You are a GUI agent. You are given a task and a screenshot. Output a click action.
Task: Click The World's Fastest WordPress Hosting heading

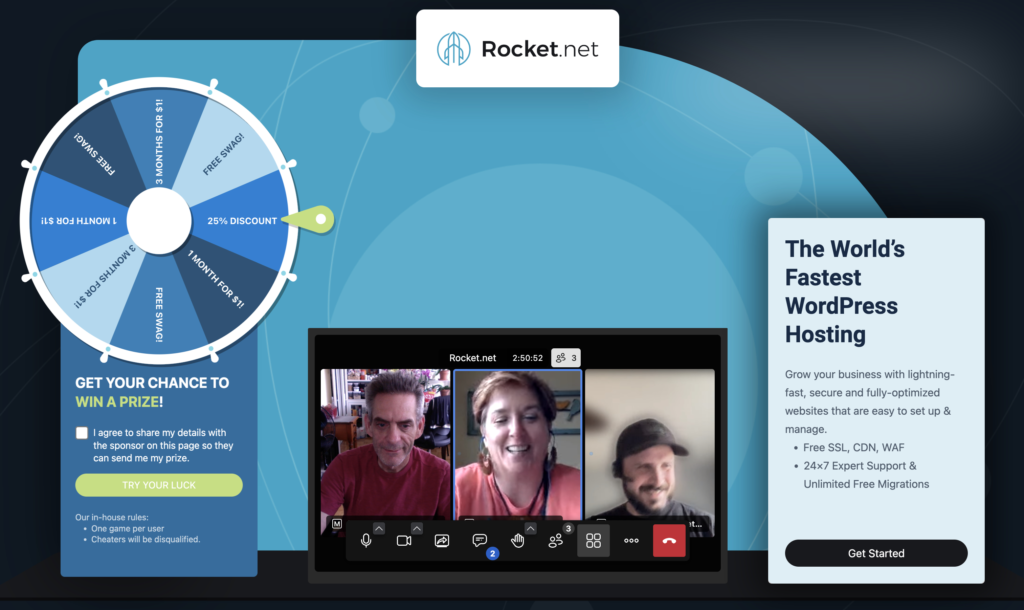tap(845, 291)
